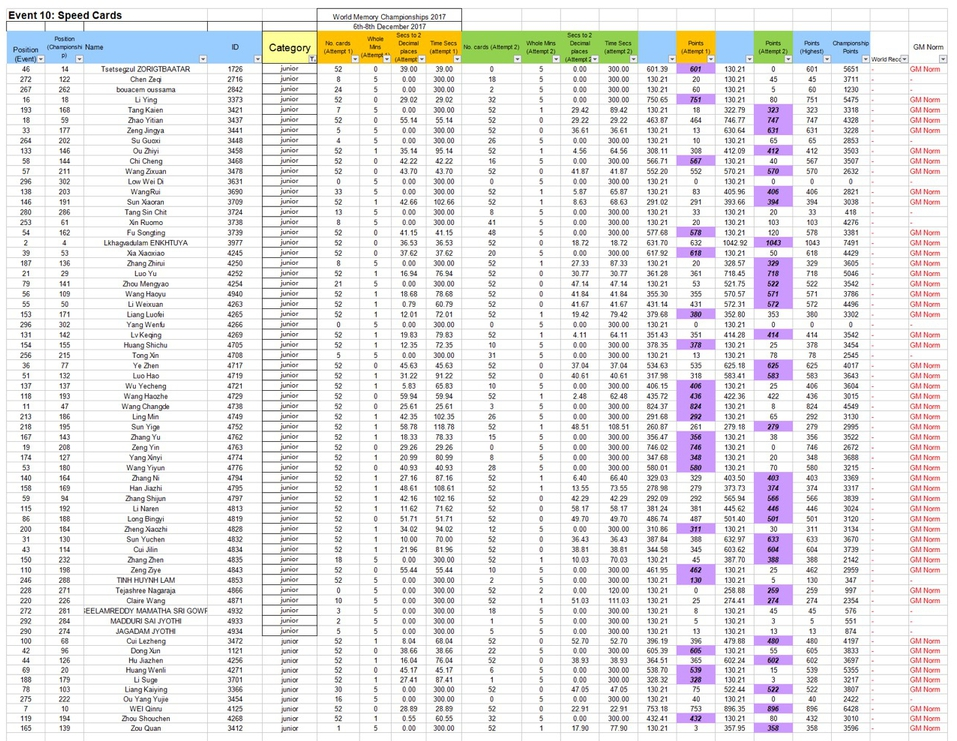Select the name cell 'TINH HUYNH LAM'
The width and height of the screenshot is (957, 741).
(x=145, y=580)
